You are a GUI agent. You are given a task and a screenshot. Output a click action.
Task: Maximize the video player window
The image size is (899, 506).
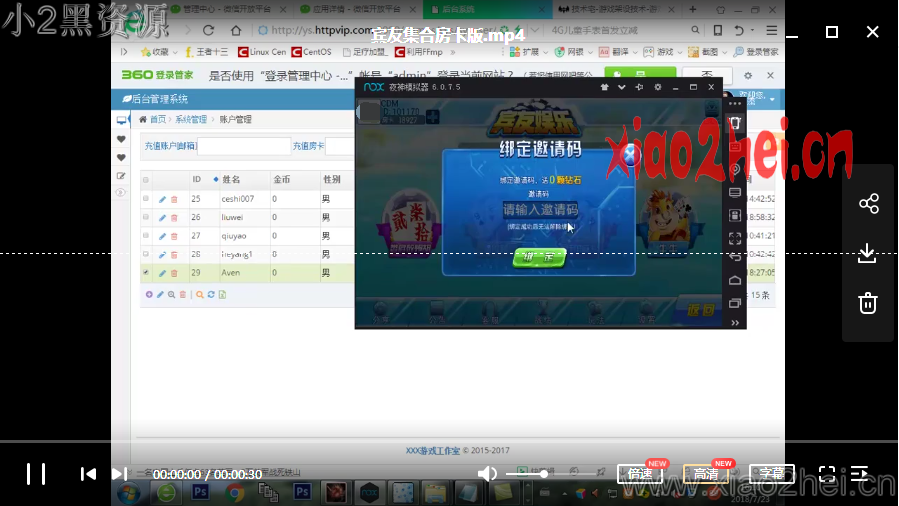click(x=832, y=32)
